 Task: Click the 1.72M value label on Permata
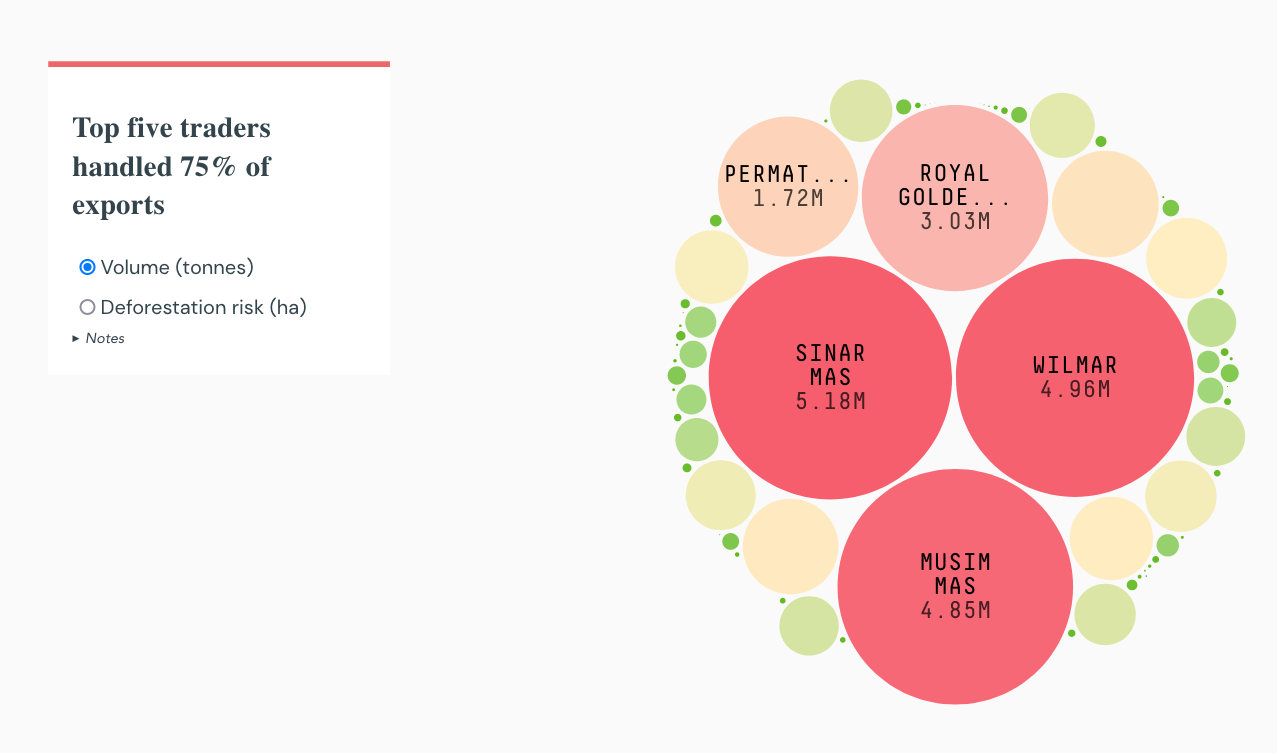[787, 199]
